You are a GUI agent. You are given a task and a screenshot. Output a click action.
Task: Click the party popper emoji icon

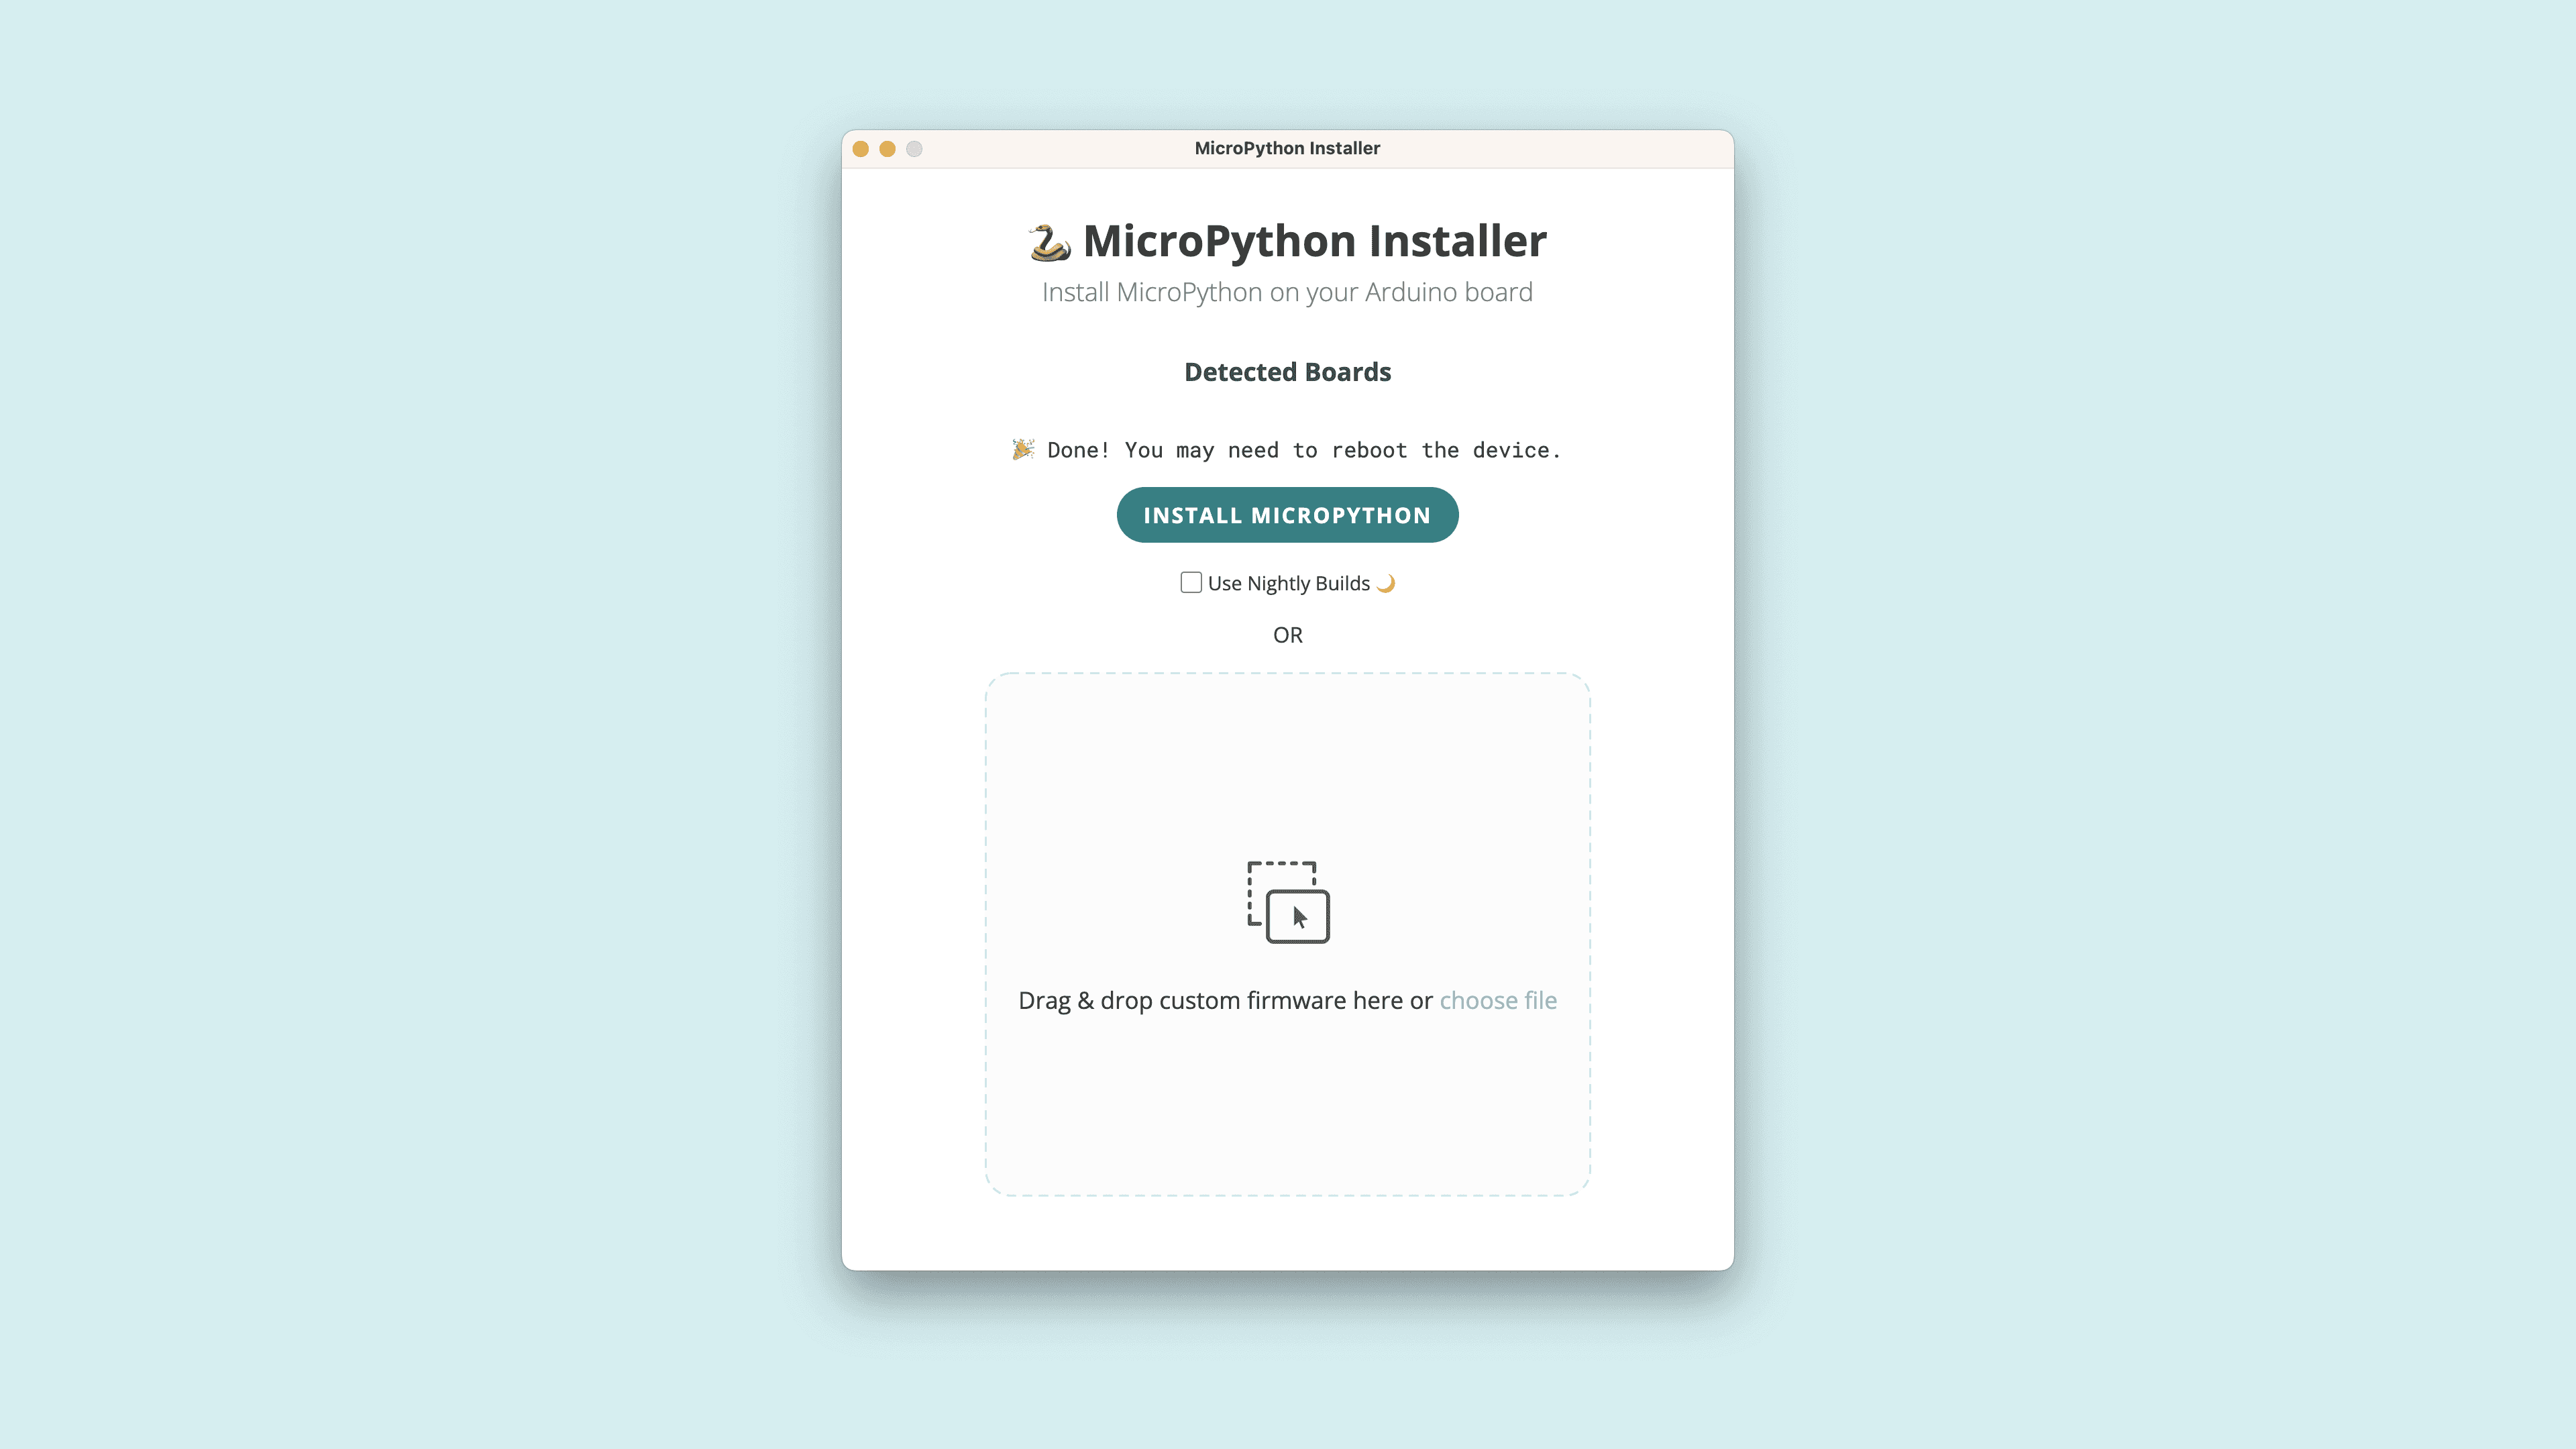[x=1022, y=449]
